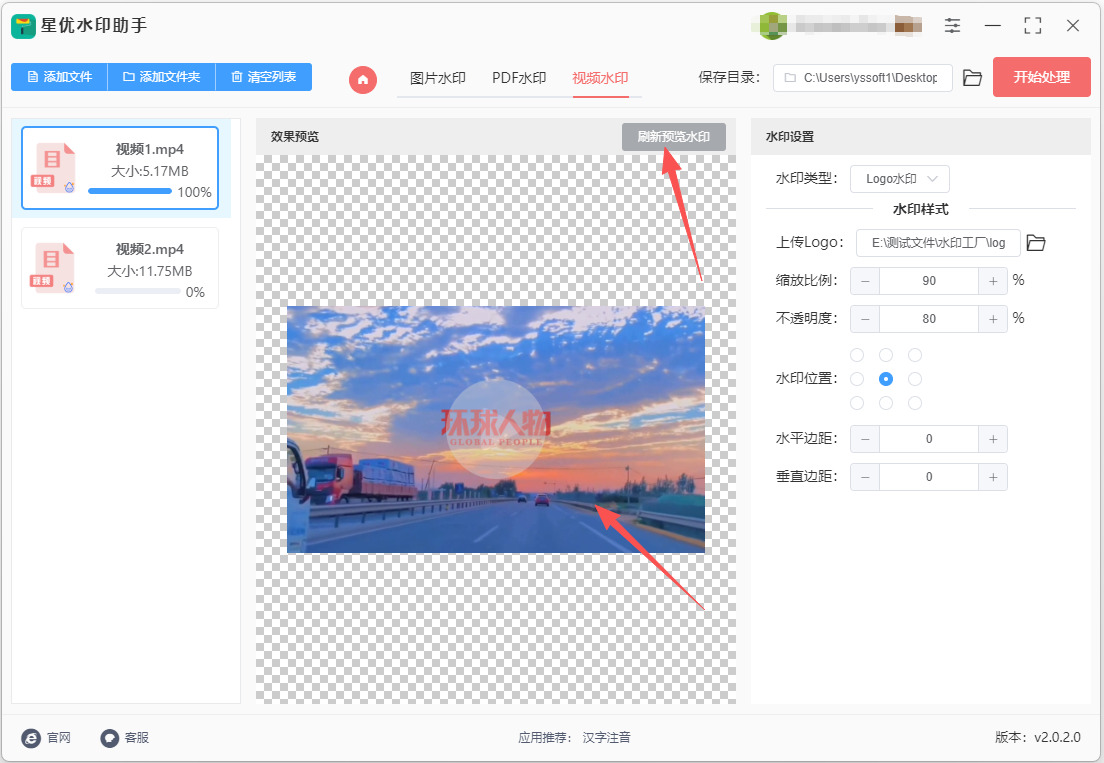This screenshot has height=763, width=1104.
Task: Click 大小:11.75MB file size text
Action: click(x=149, y=271)
